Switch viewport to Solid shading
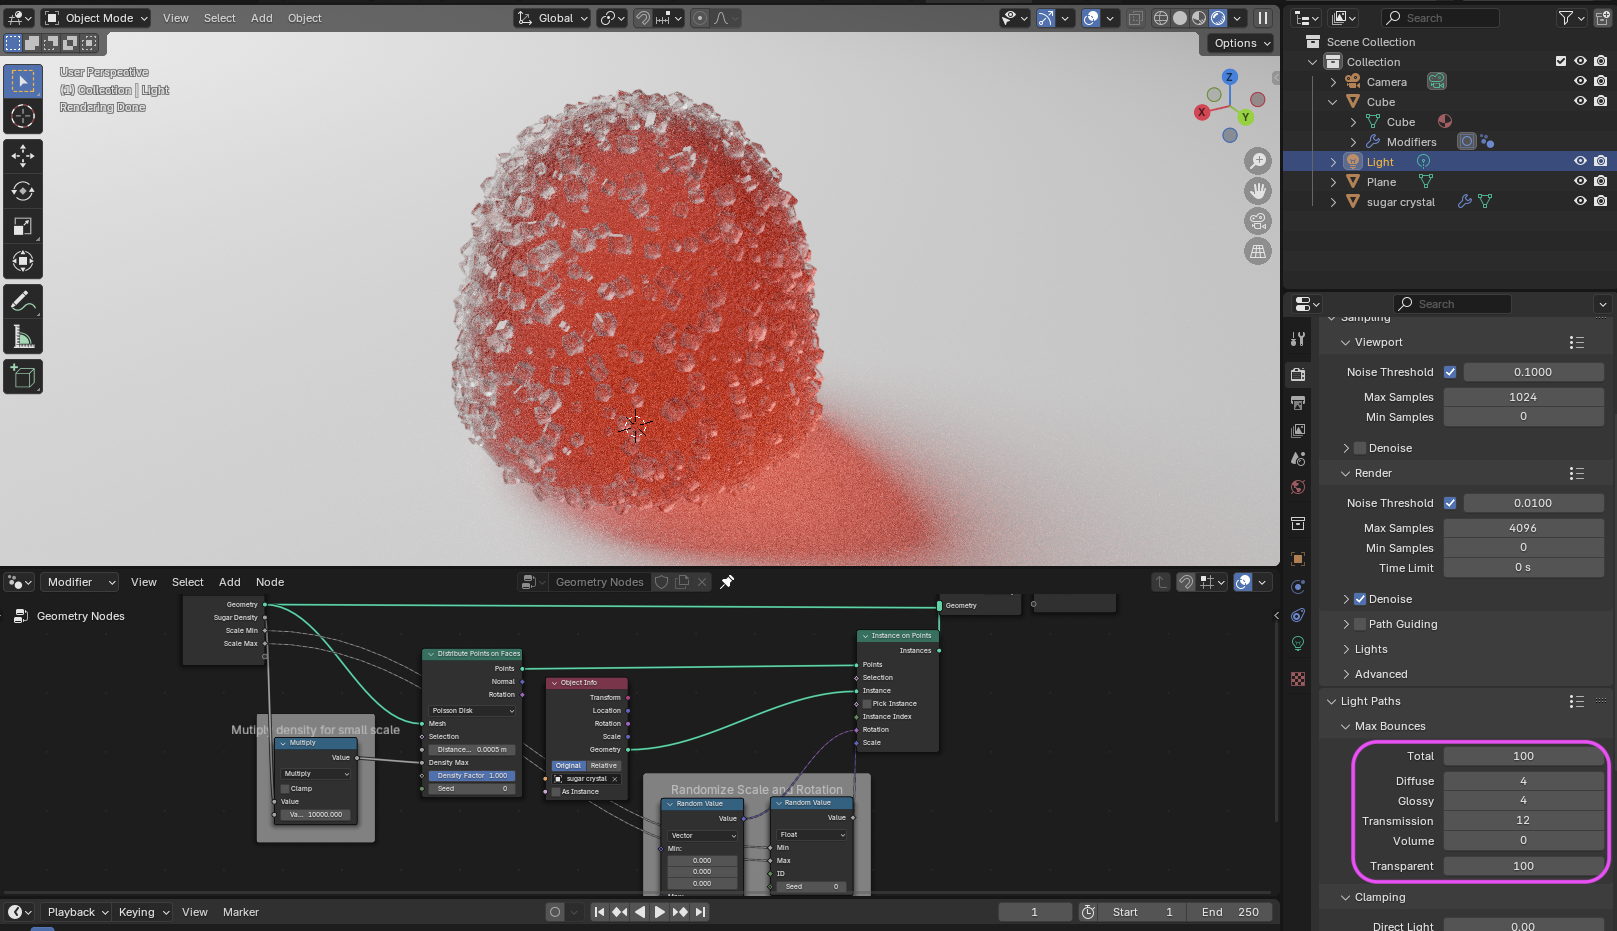 click(1180, 18)
